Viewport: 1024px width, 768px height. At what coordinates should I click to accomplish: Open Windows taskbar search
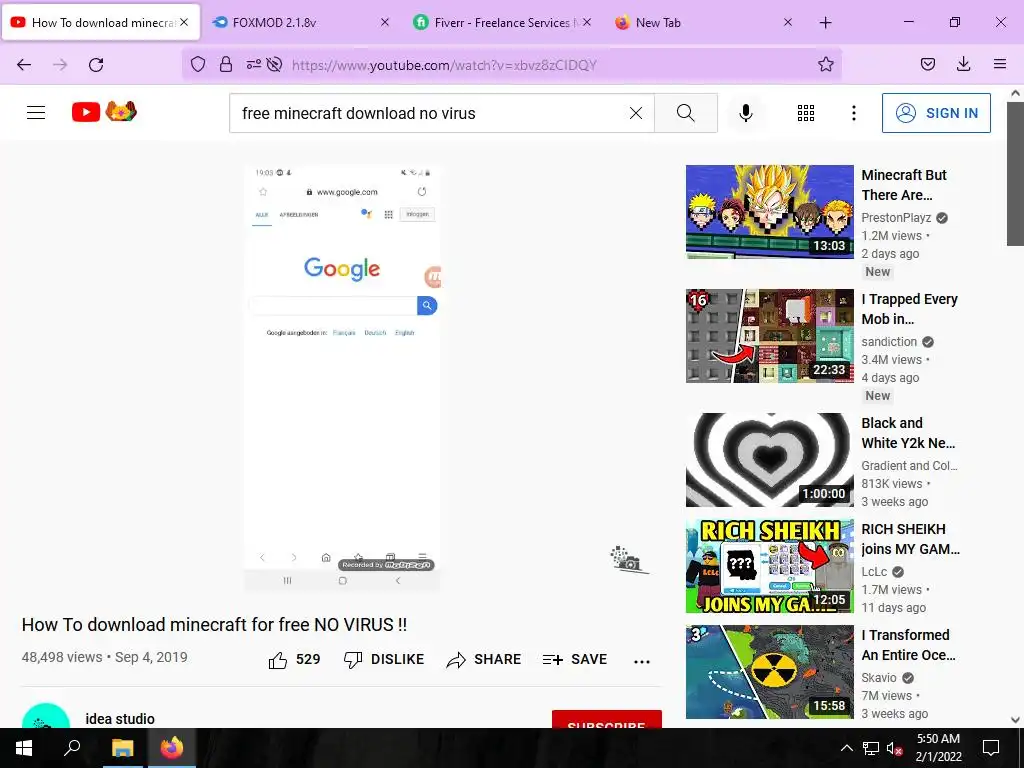(72, 748)
